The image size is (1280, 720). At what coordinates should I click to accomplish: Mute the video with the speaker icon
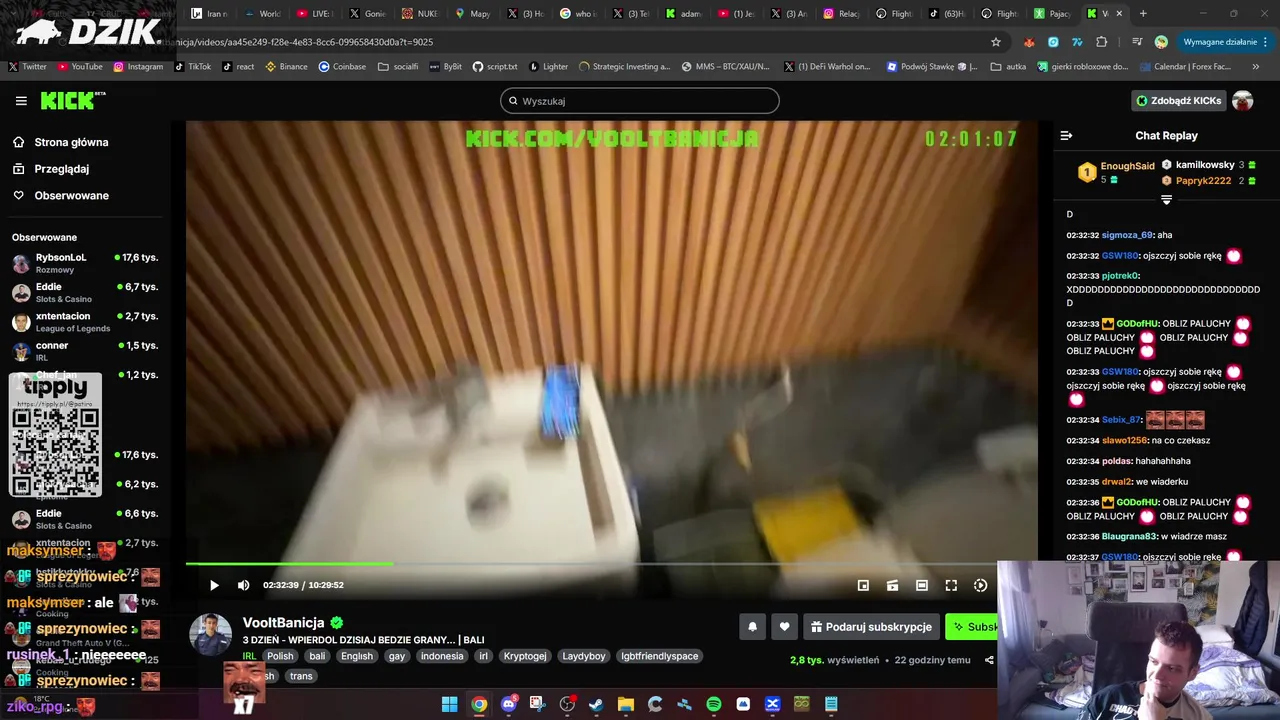point(243,585)
